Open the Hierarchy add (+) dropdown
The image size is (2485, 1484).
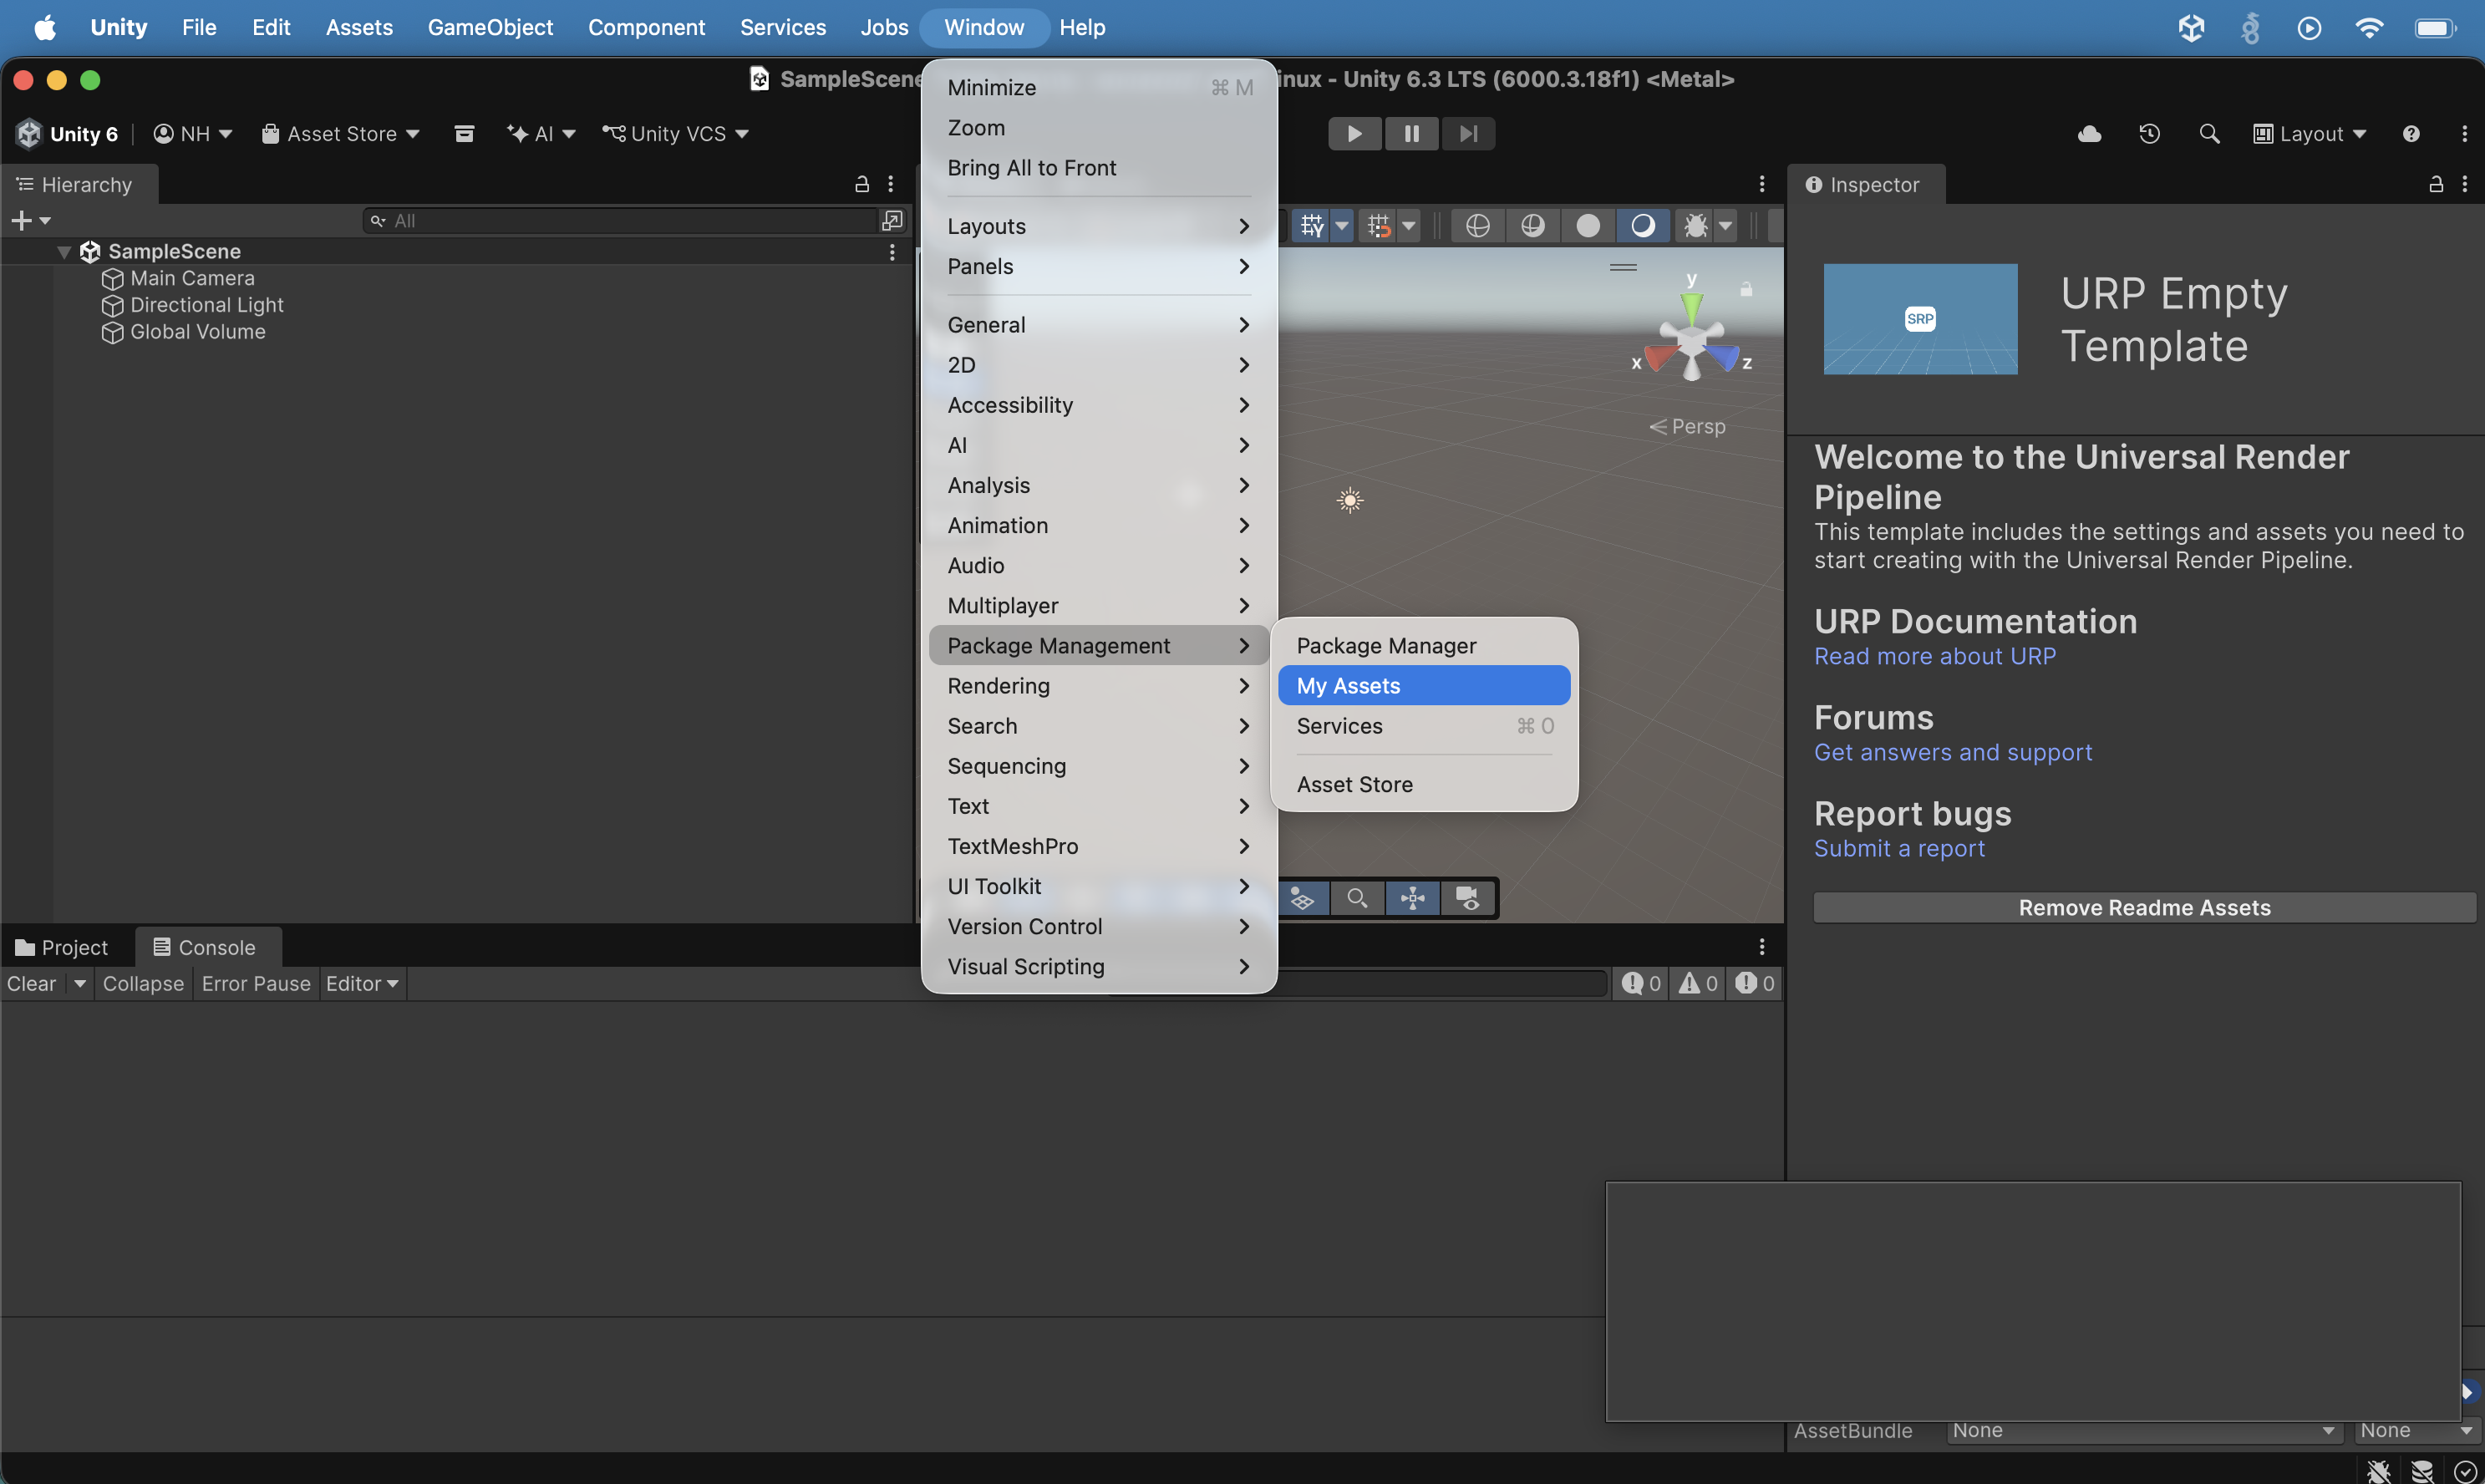pos(31,220)
